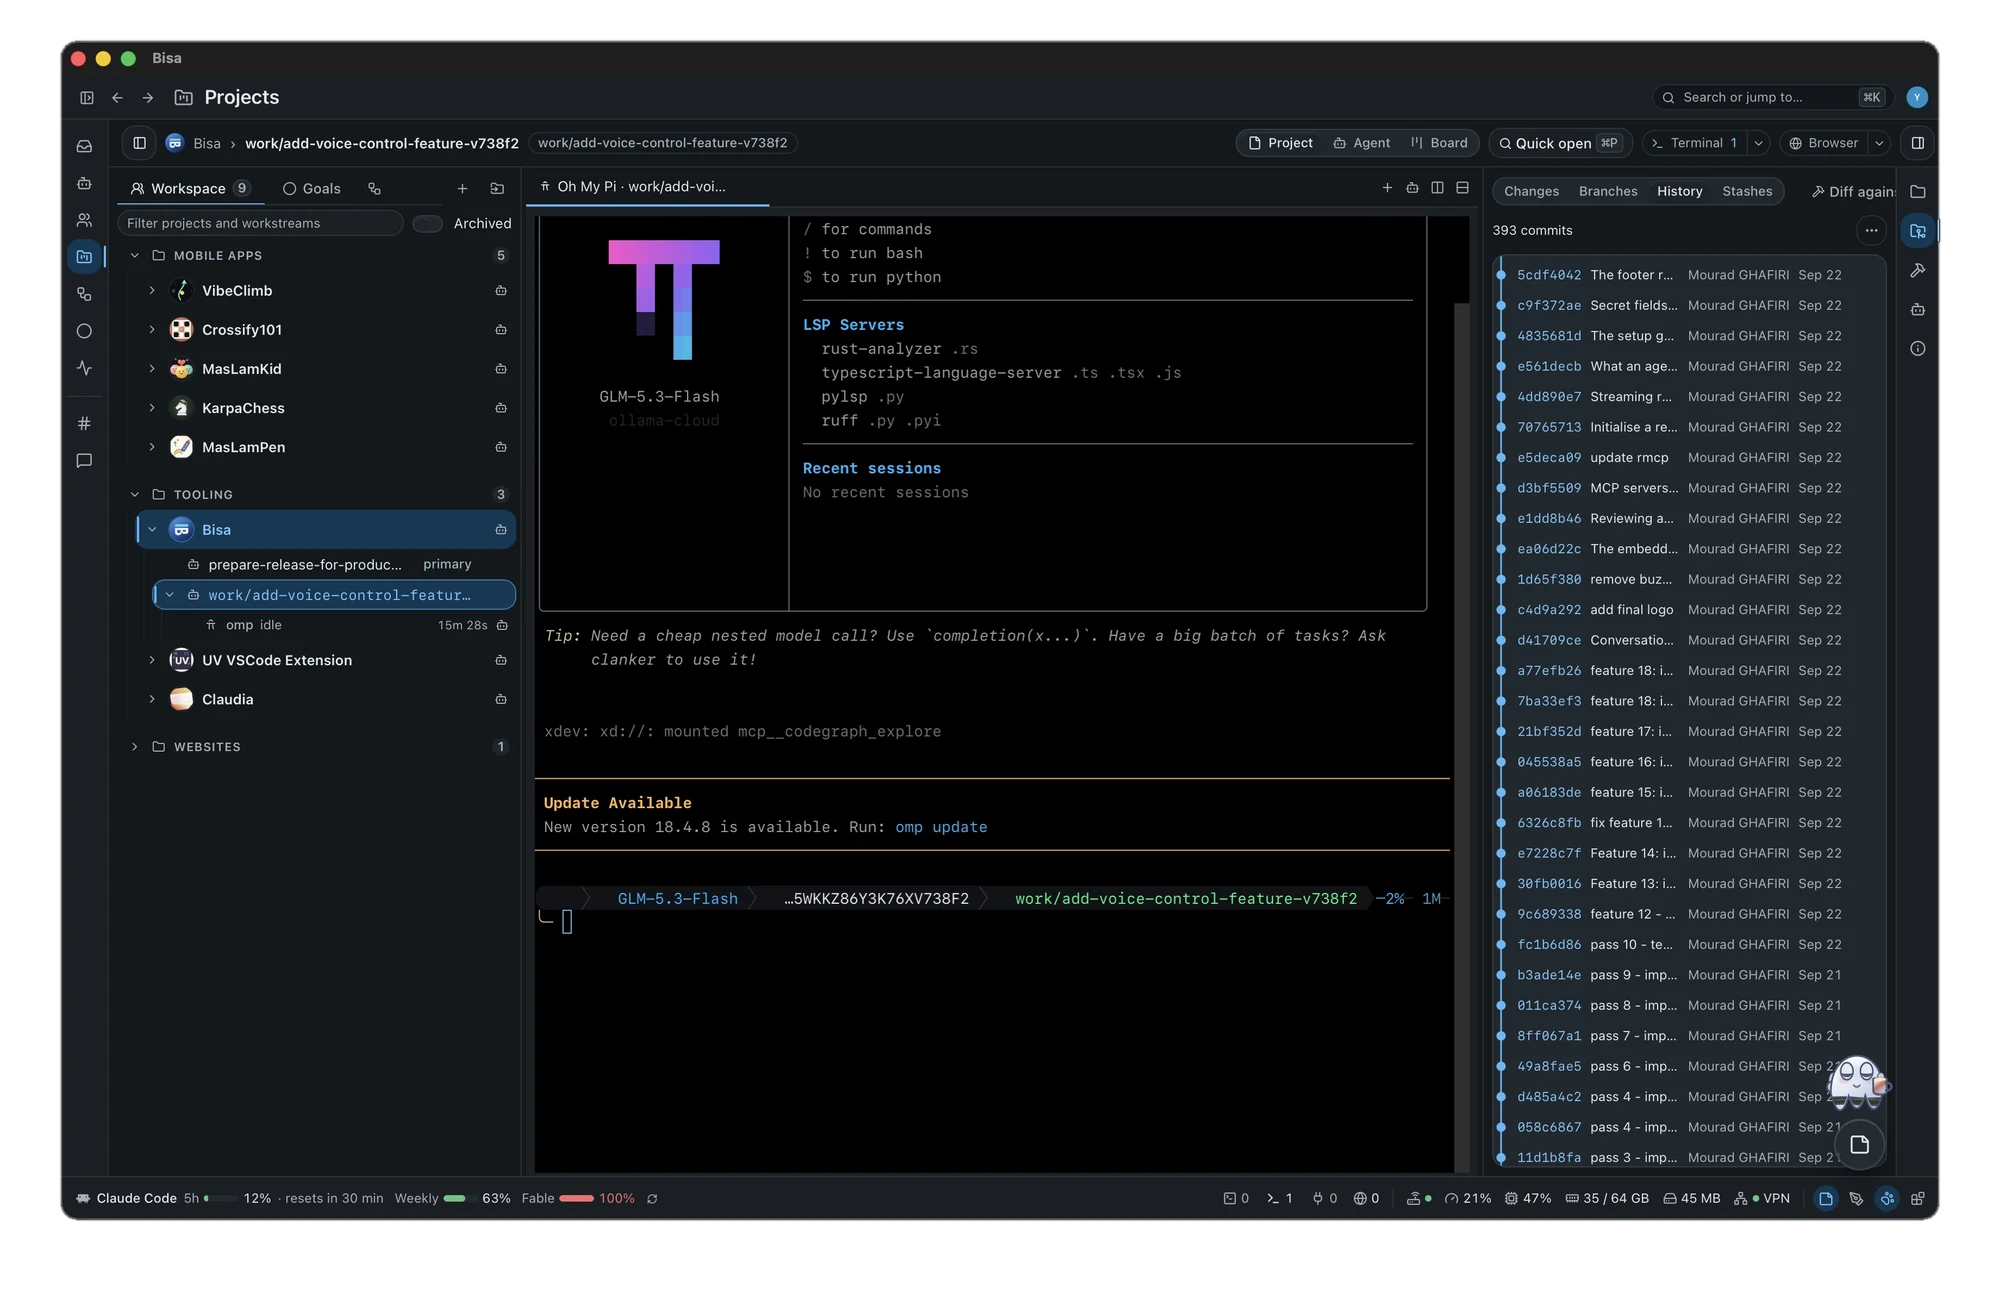Open the Browser dropdown arrow

(1879, 143)
